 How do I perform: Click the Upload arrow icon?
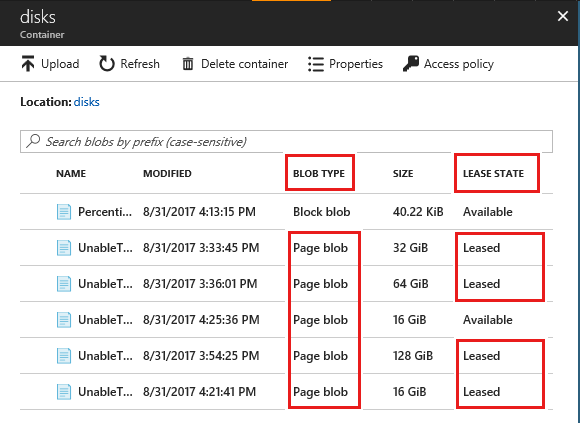[28, 64]
